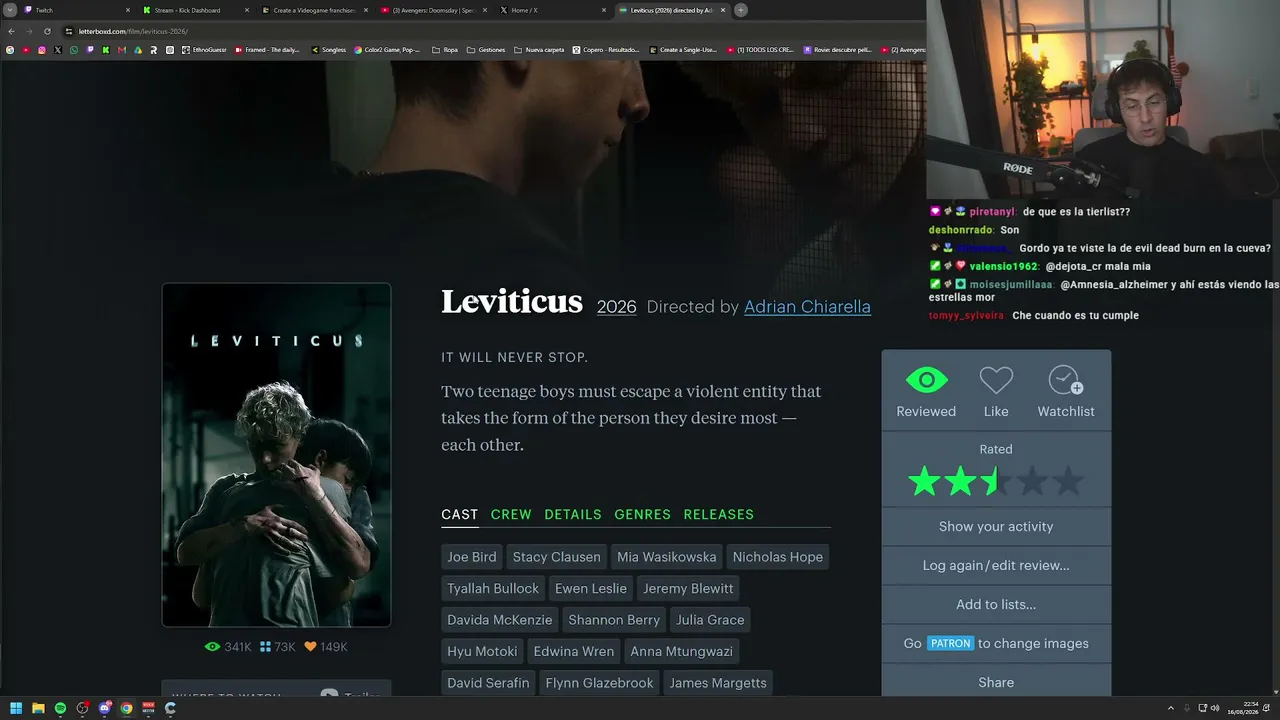Like the film with the heart icon
The height and width of the screenshot is (720, 1280).
tap(996, 381)
